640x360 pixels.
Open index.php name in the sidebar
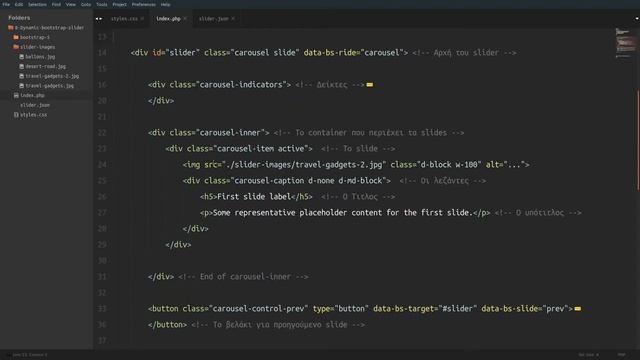32,96
